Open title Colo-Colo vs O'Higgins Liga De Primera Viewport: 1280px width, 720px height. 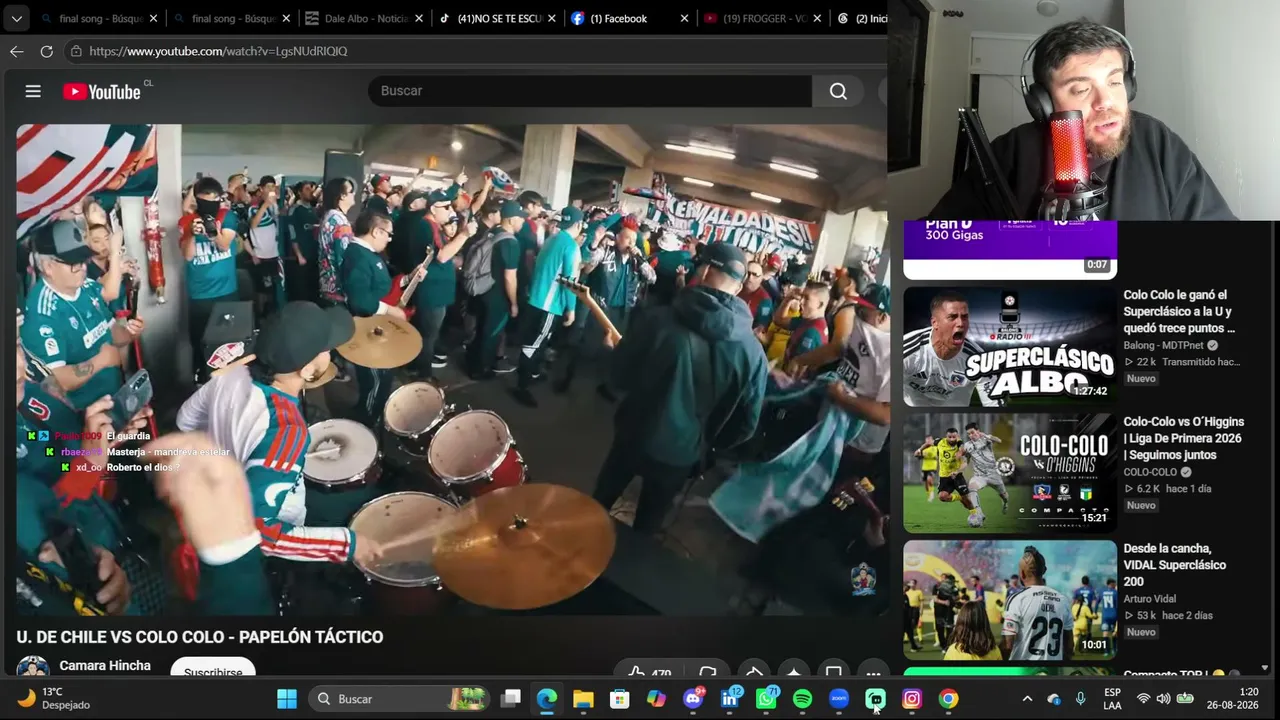pos(1184,438)
